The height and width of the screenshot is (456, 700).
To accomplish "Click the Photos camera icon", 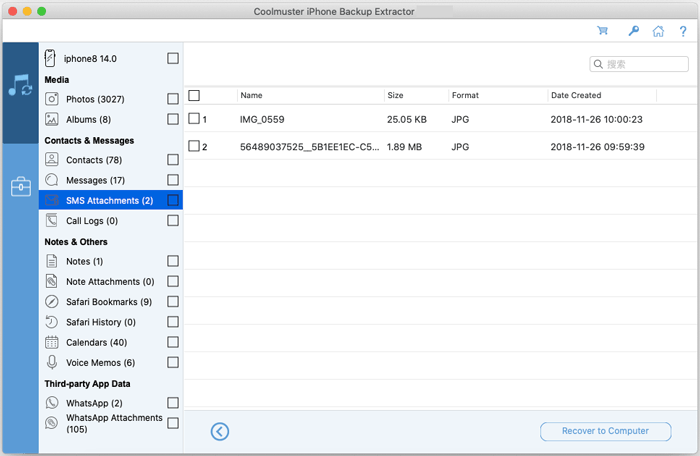I will (x=52, y=99).
